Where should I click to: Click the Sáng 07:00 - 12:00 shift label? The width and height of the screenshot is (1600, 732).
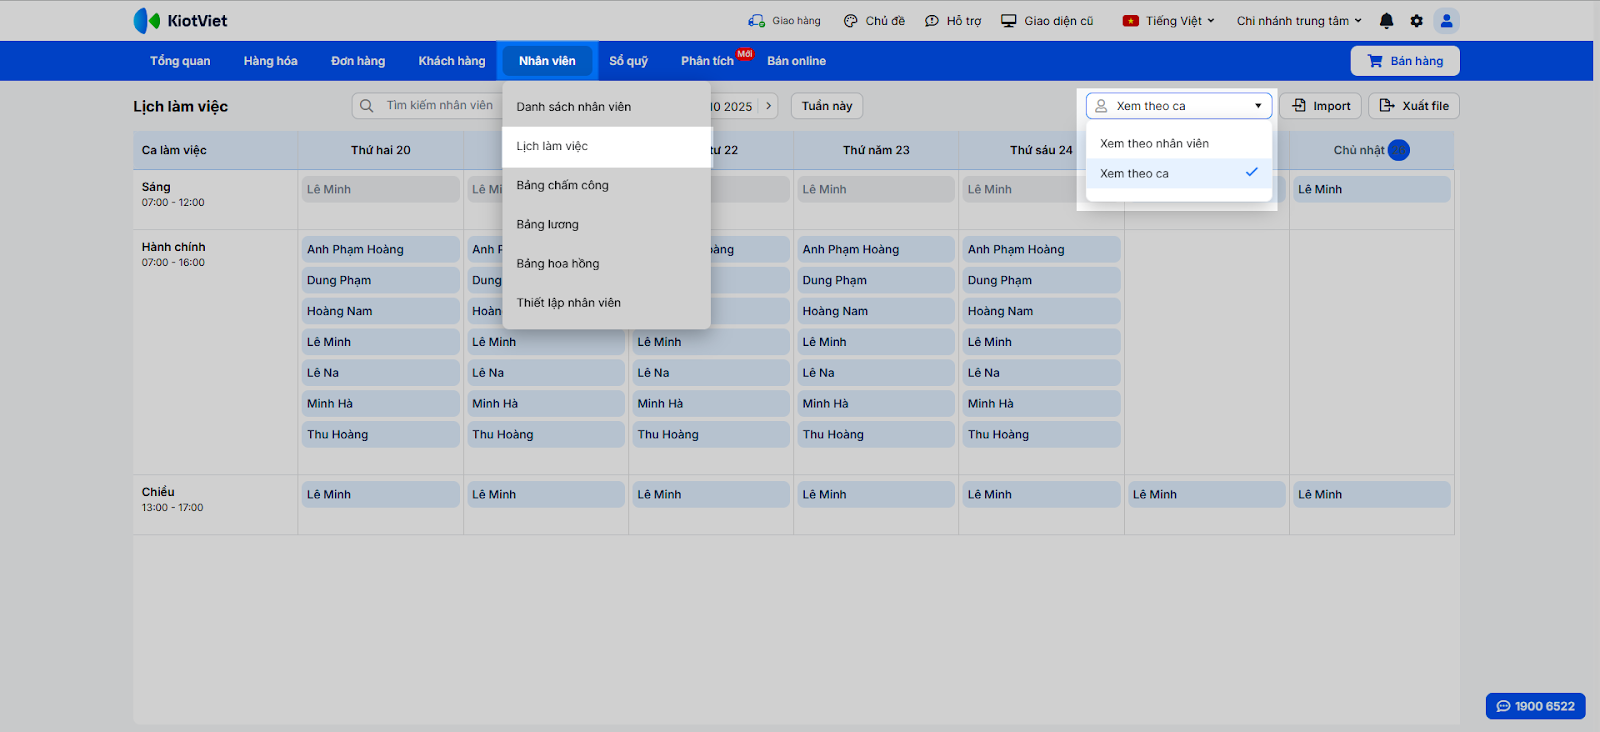173,194
